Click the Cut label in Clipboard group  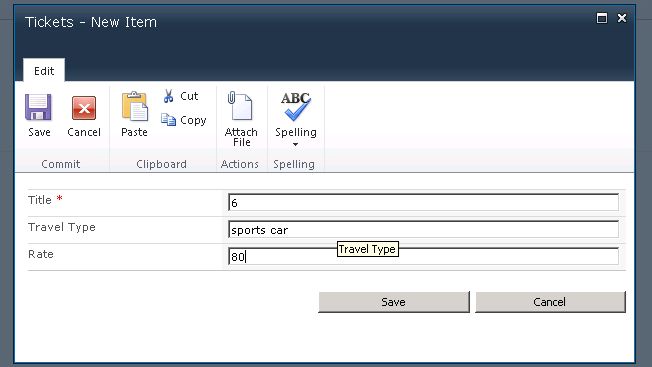click(189, 96)
